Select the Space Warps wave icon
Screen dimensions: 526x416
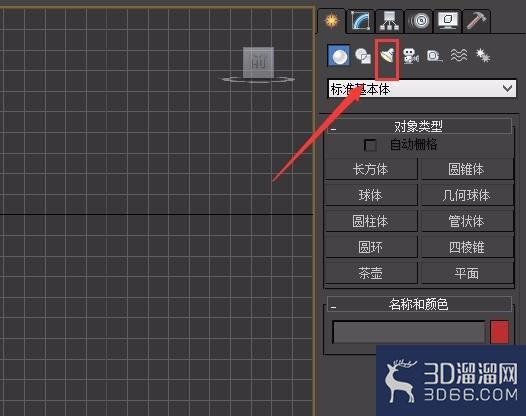459,56
